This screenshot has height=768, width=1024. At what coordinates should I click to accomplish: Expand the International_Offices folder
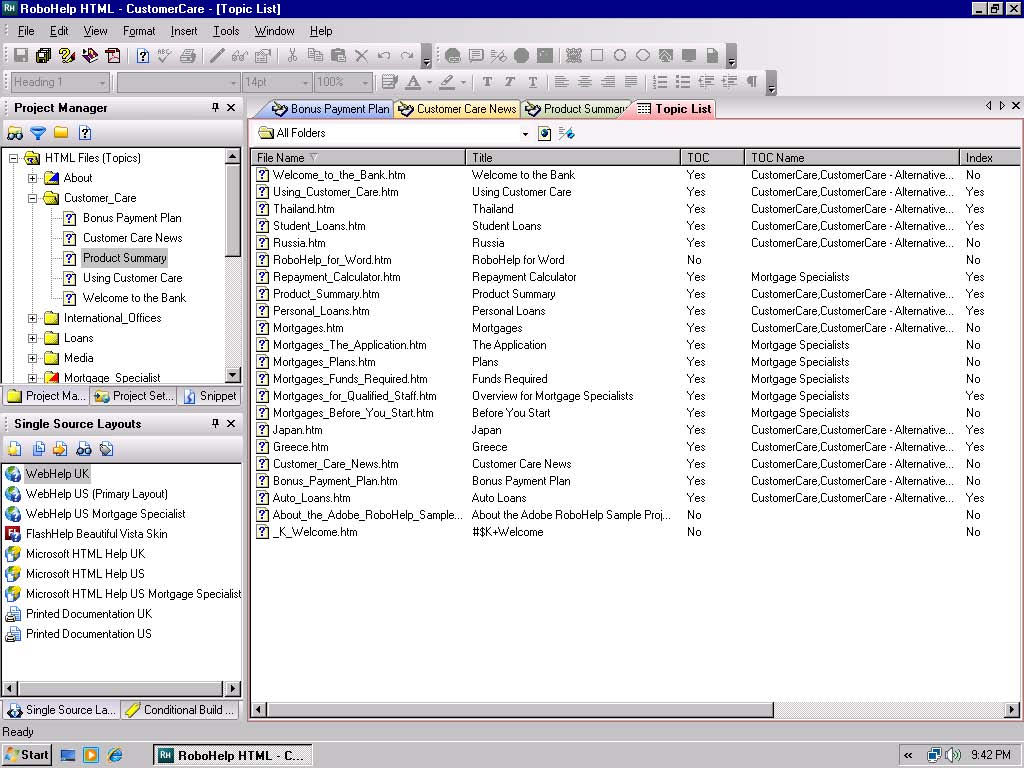pyautogui.click(x=32, y=318)
